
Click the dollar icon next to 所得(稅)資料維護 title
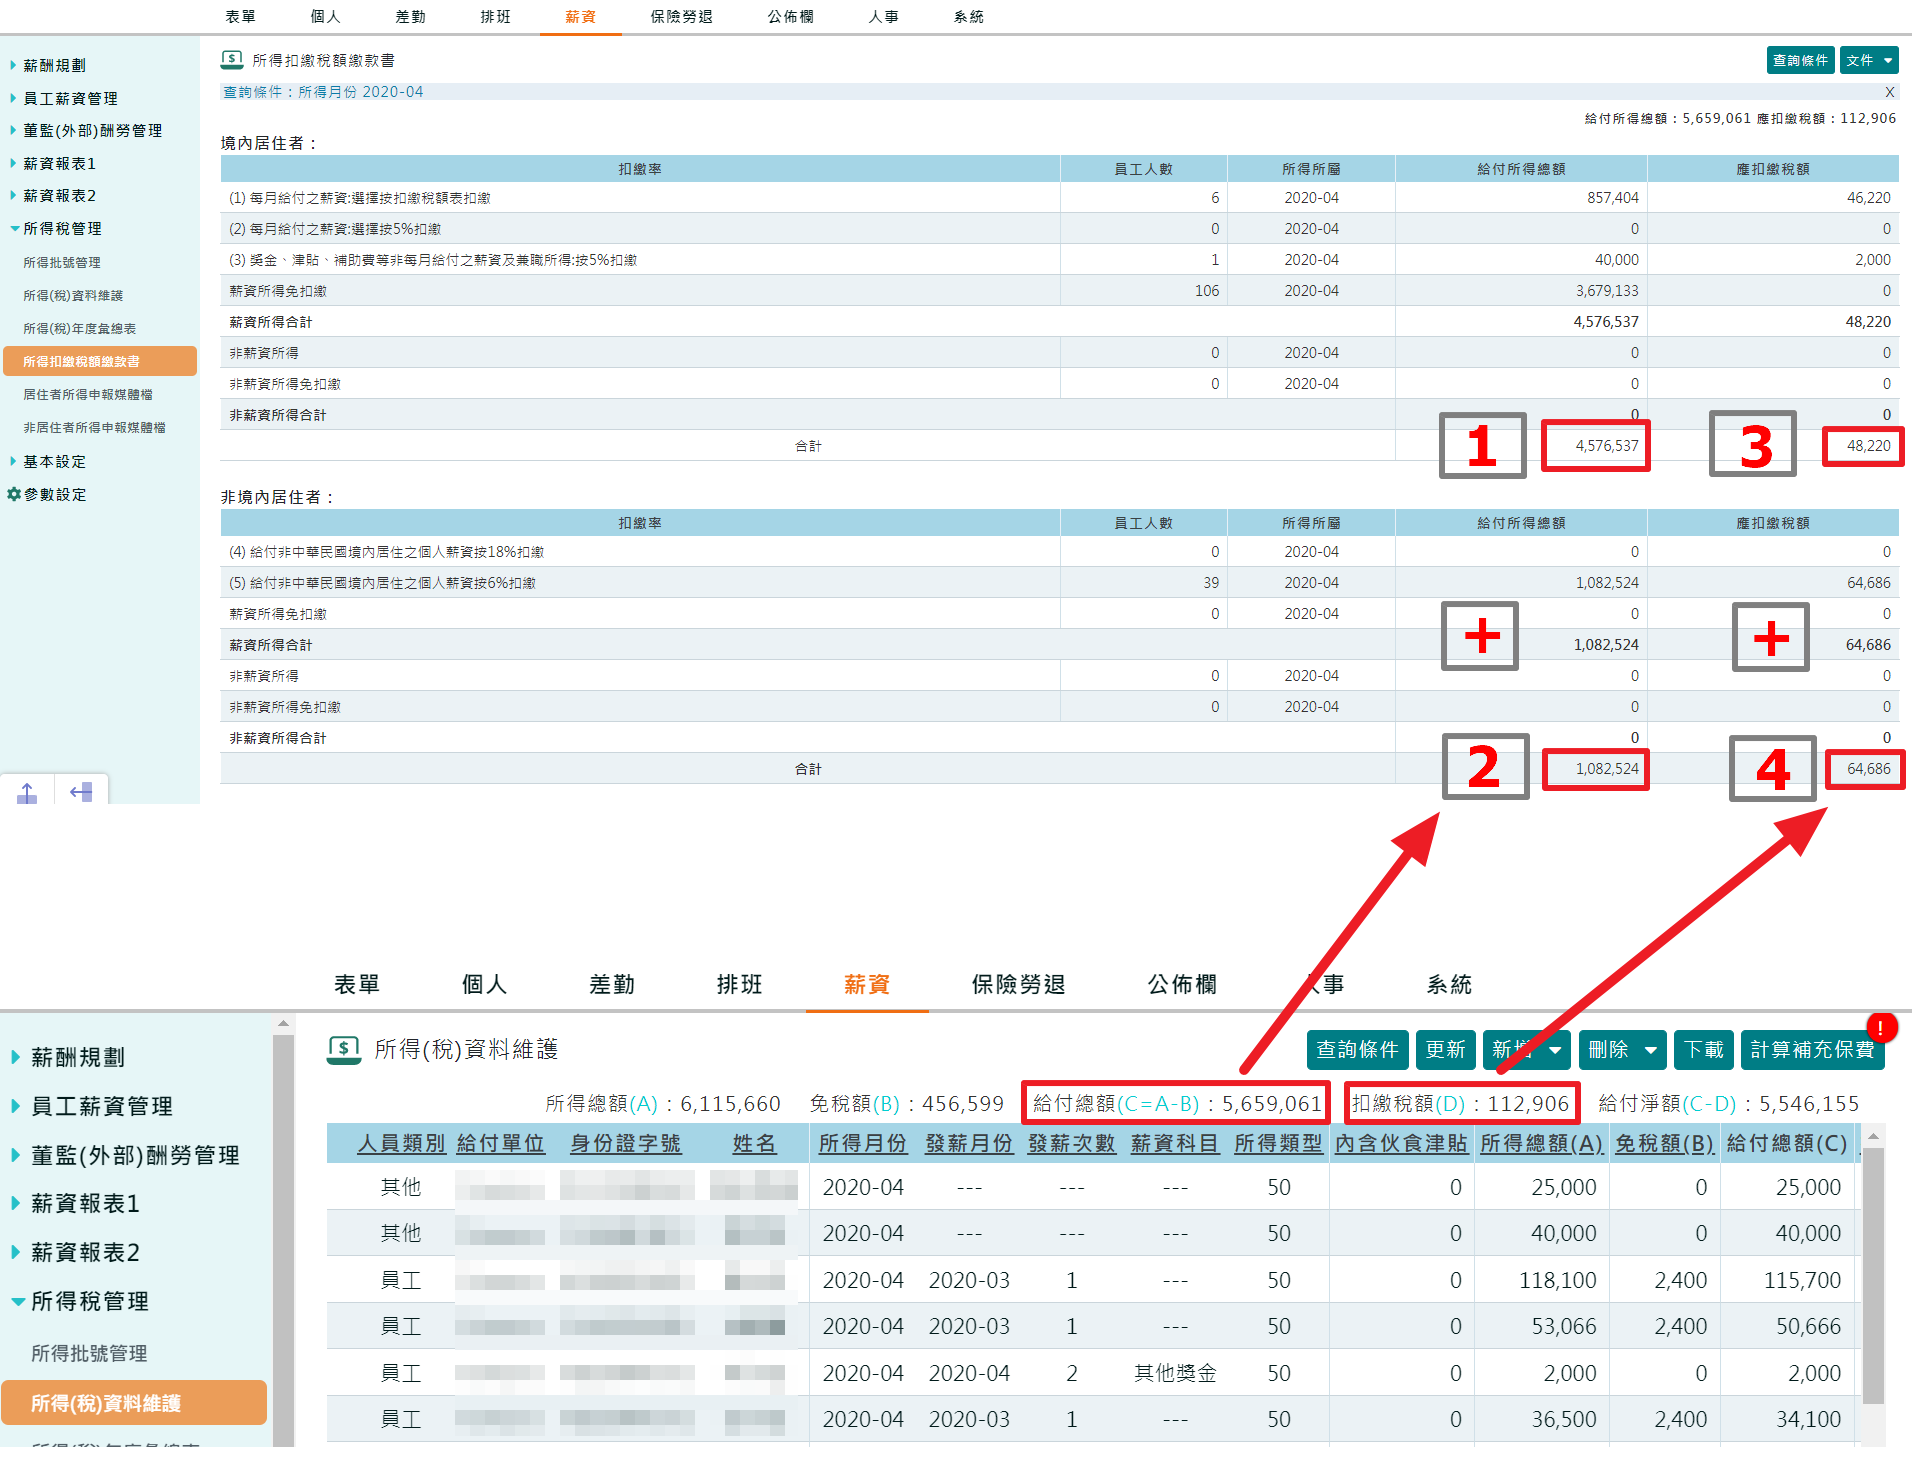345,1050
